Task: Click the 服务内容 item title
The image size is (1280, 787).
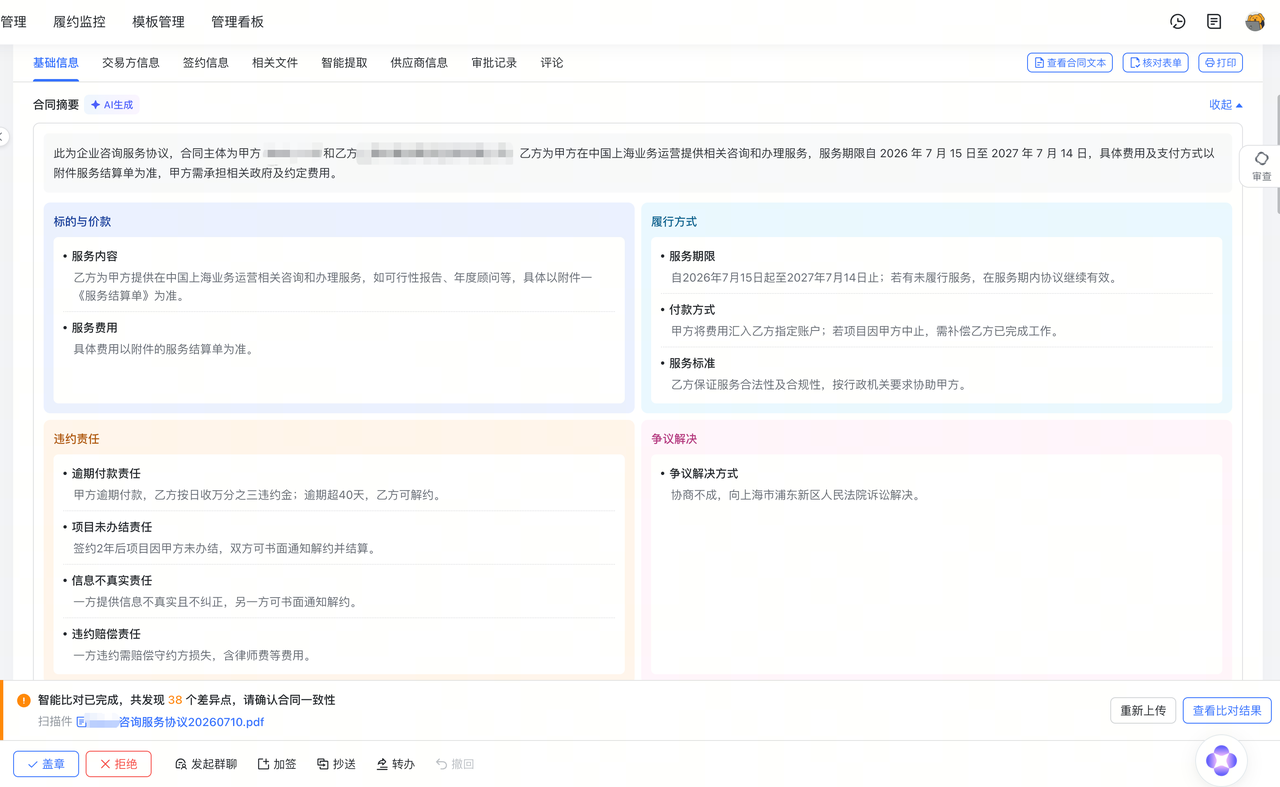Action: click(94, 257)
